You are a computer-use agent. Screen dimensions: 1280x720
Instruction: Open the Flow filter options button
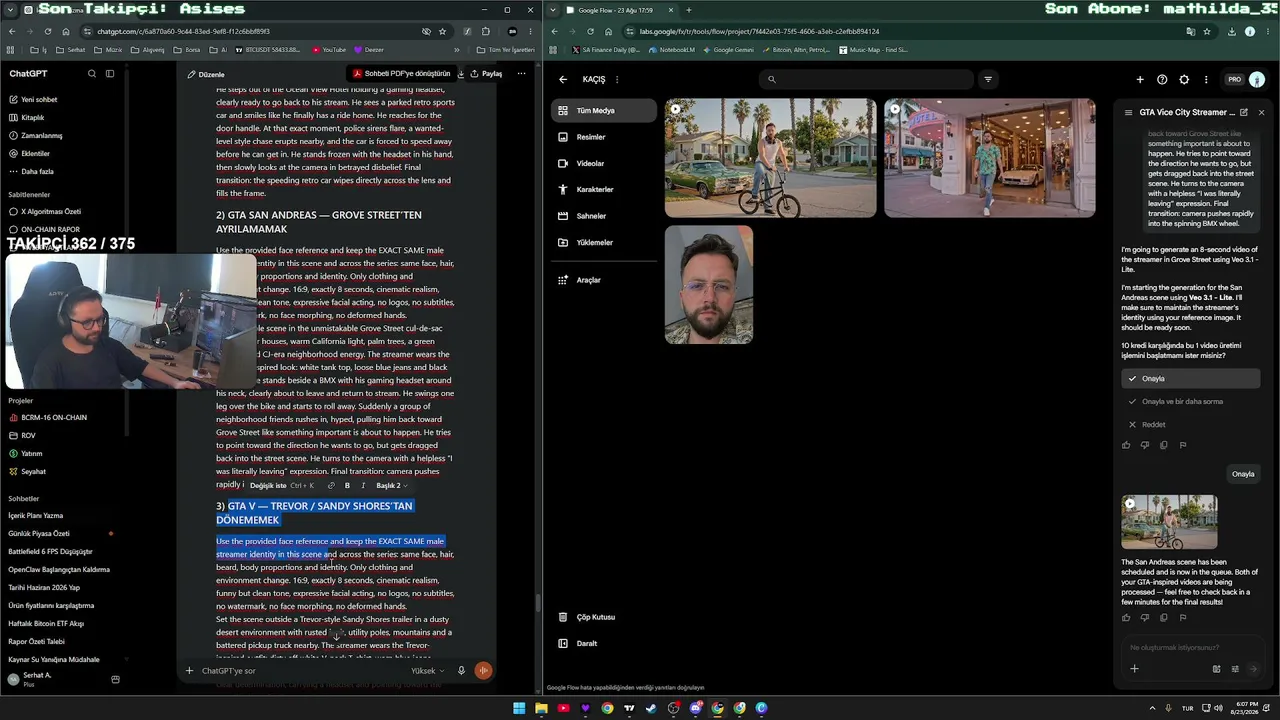coord(988,79)
